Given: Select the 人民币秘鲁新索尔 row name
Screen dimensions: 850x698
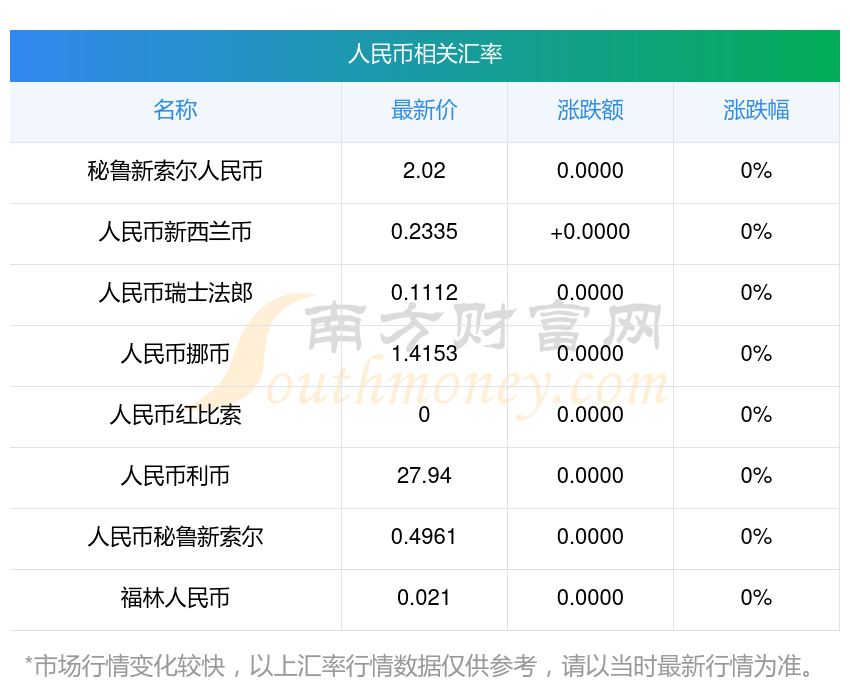Looking at the screenshot, I should tap(175, 537).
